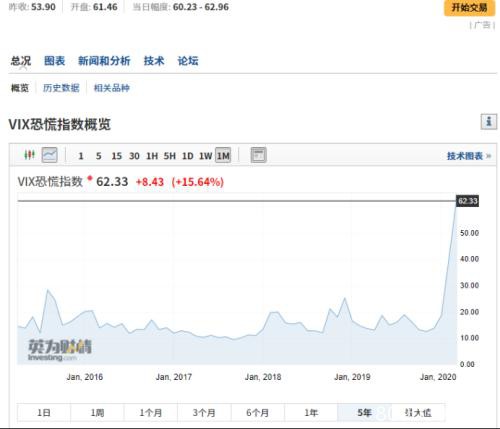Viewport: 500px width, 429px height.
Task: Click the 60.23 - 62.96 daily range
Action: (201, 7)
